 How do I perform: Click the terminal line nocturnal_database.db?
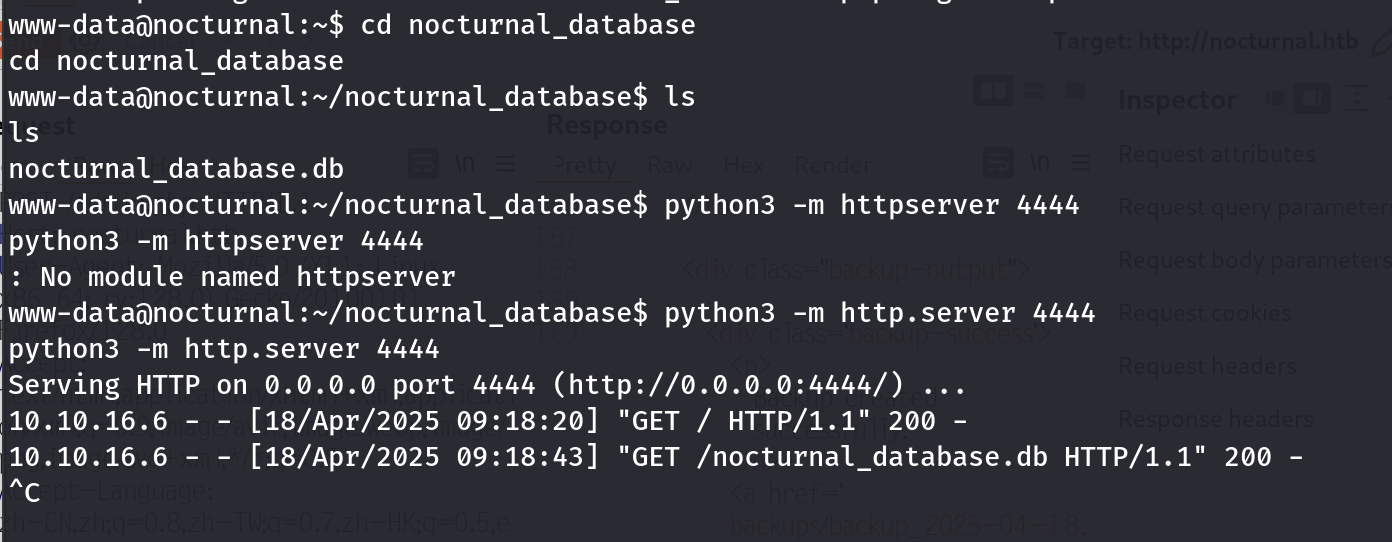click(176, 169)
